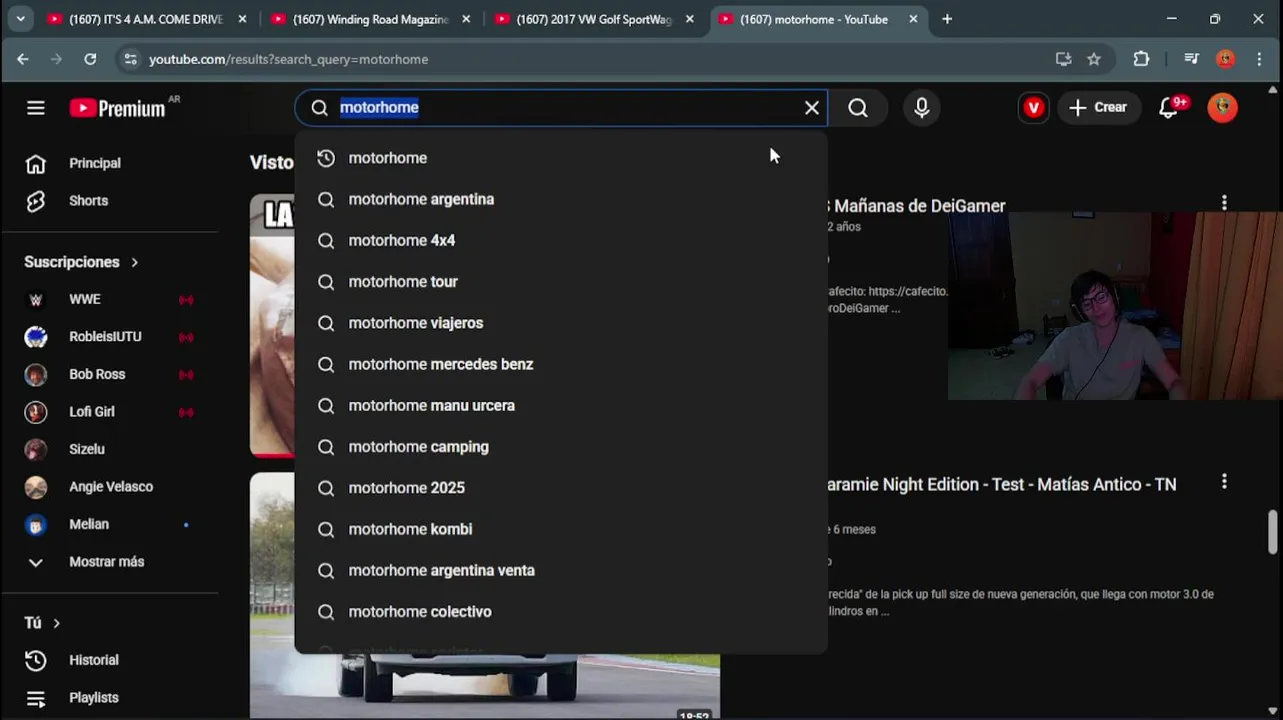Image resolution: width=1283 pixels, height=720 pixels.
Task: Click the address bar URL
Action: (x=288, y=59)
